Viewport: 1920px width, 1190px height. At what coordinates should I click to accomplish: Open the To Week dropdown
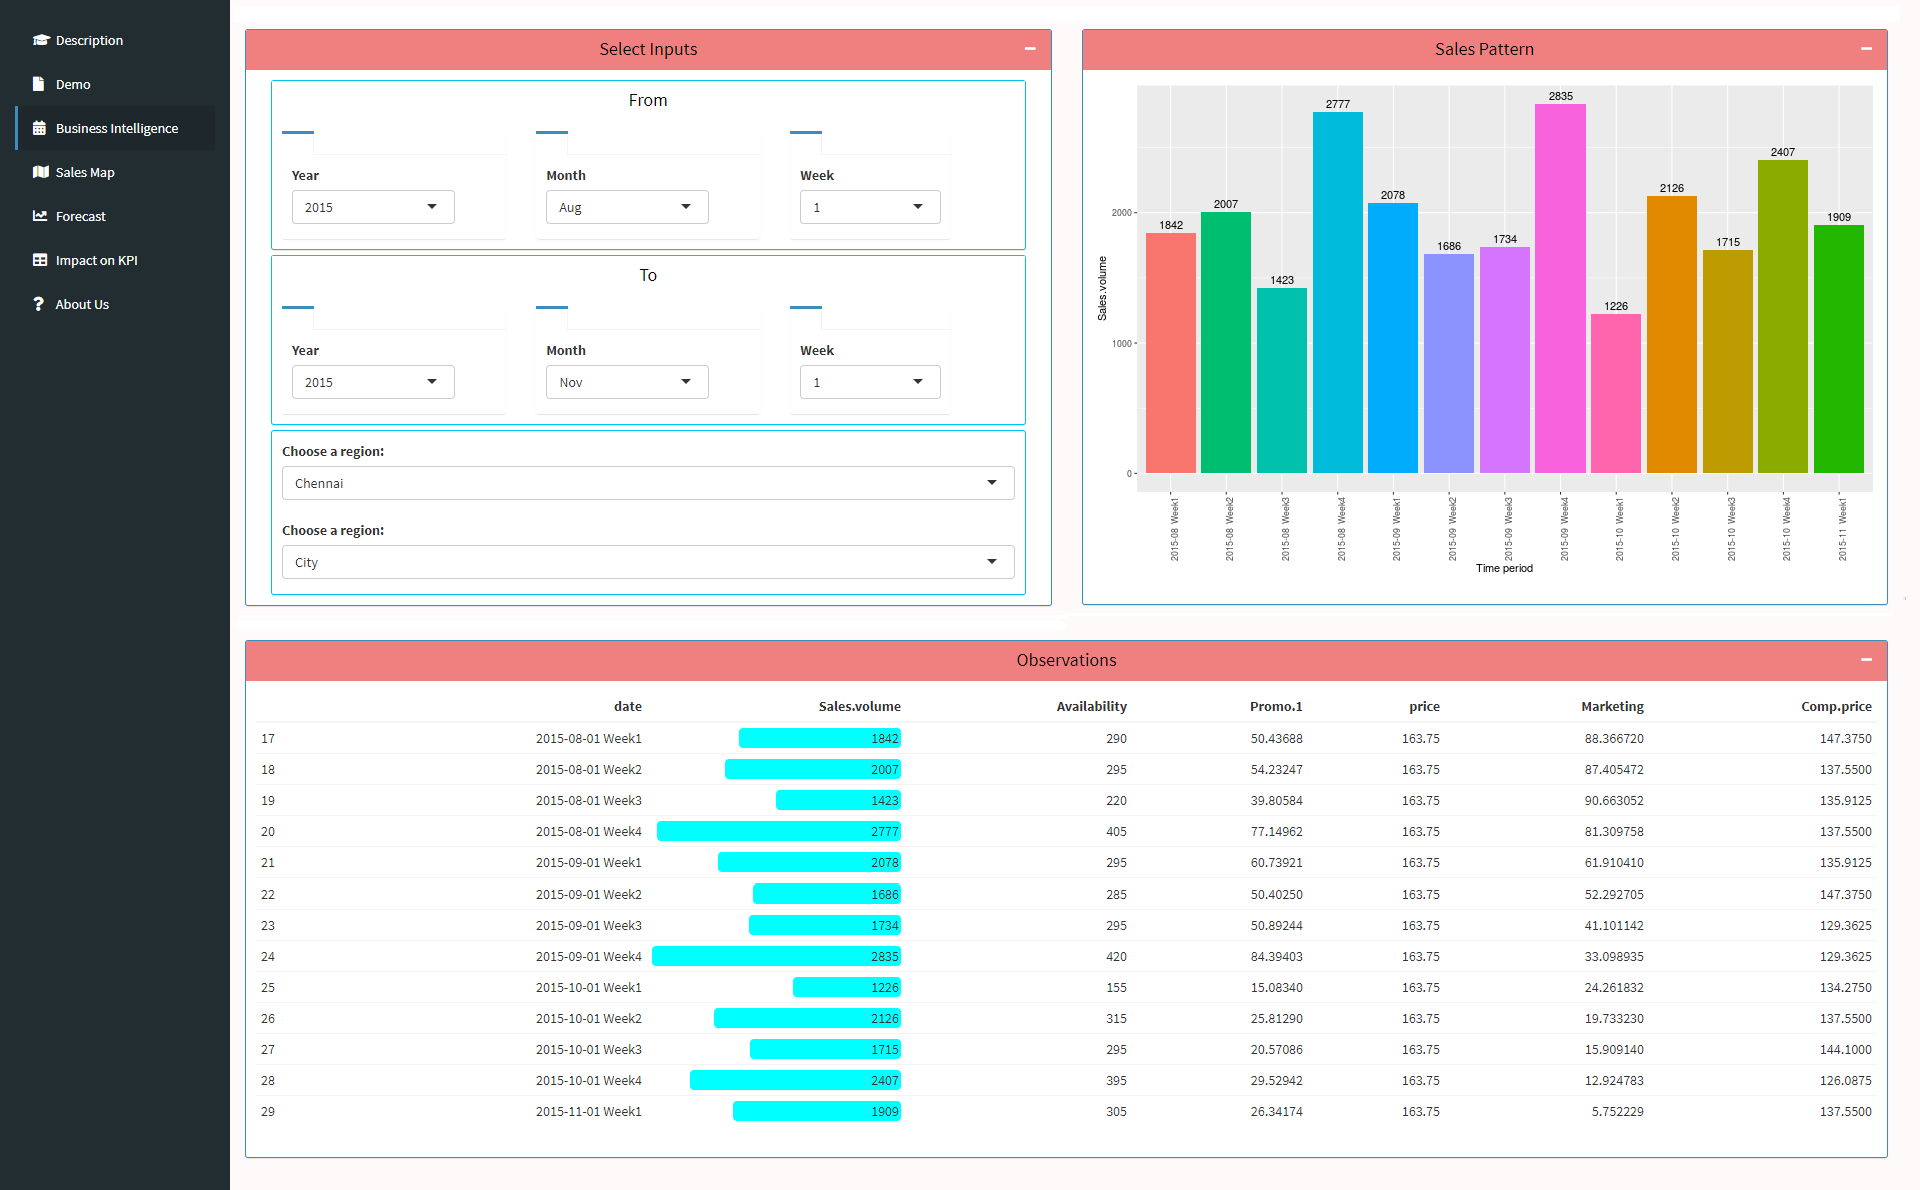click(870, 382)
